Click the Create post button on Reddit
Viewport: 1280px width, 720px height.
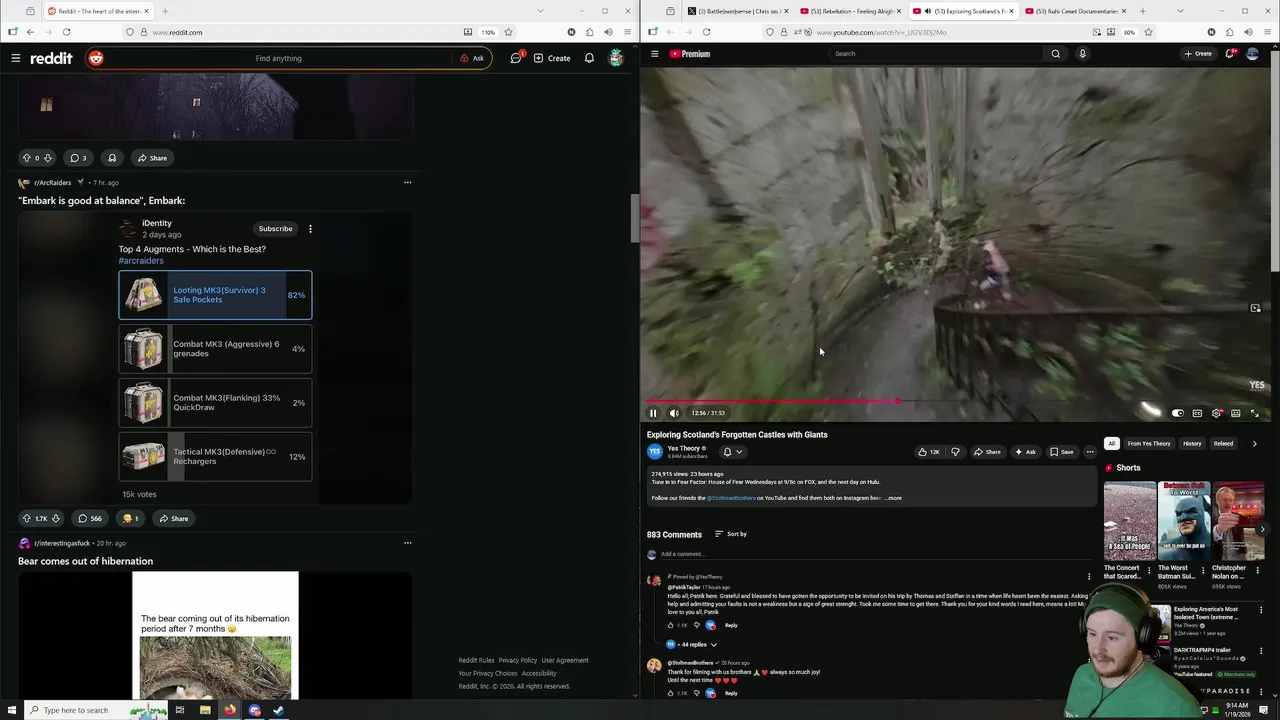pyautogui.click(x=552, y=58)
